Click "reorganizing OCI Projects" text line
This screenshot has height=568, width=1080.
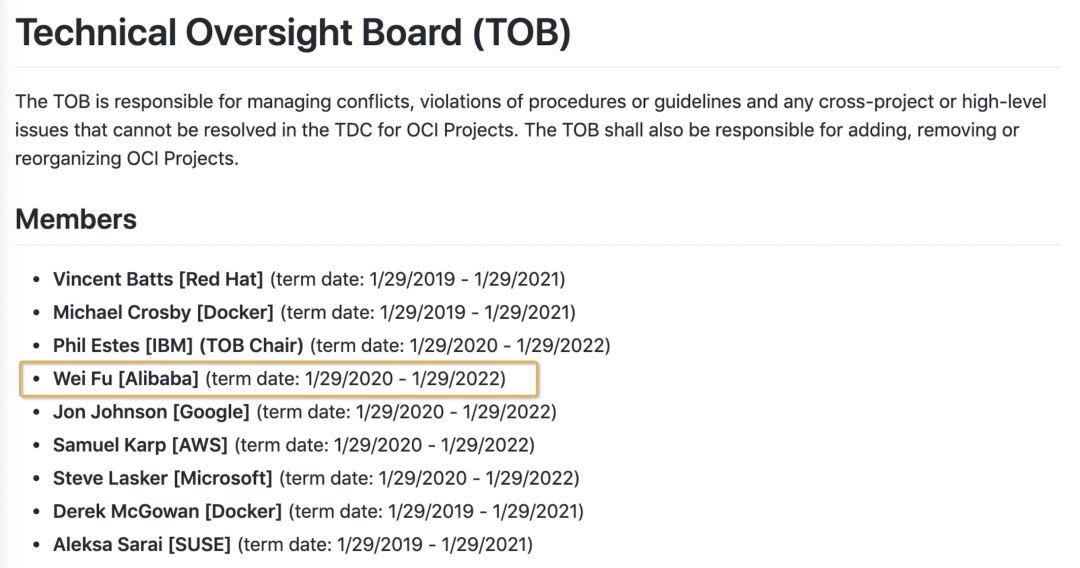click(x=127, y=158)
